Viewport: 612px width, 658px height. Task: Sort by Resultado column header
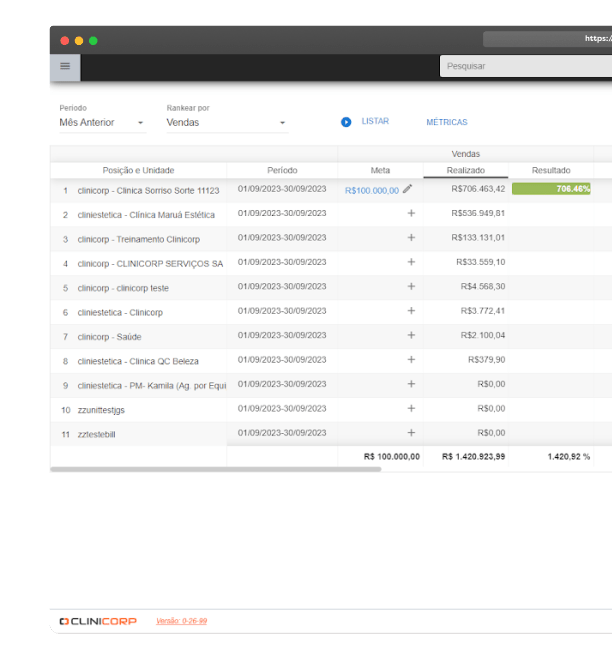[x=551, y=170]
